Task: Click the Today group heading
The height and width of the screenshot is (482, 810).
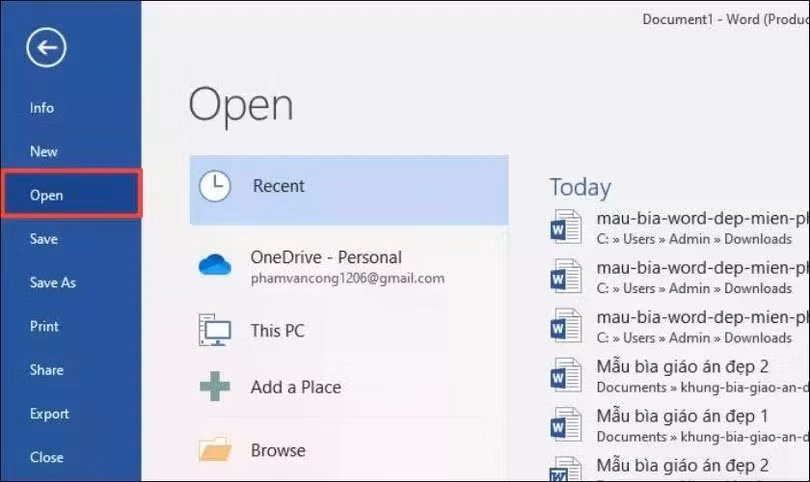Action: (580, 187)
